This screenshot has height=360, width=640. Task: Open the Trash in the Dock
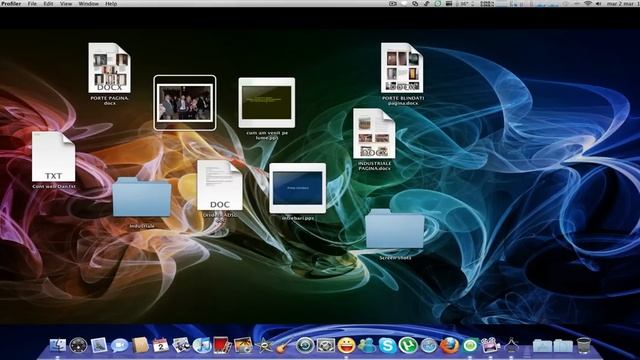[584, 346]
